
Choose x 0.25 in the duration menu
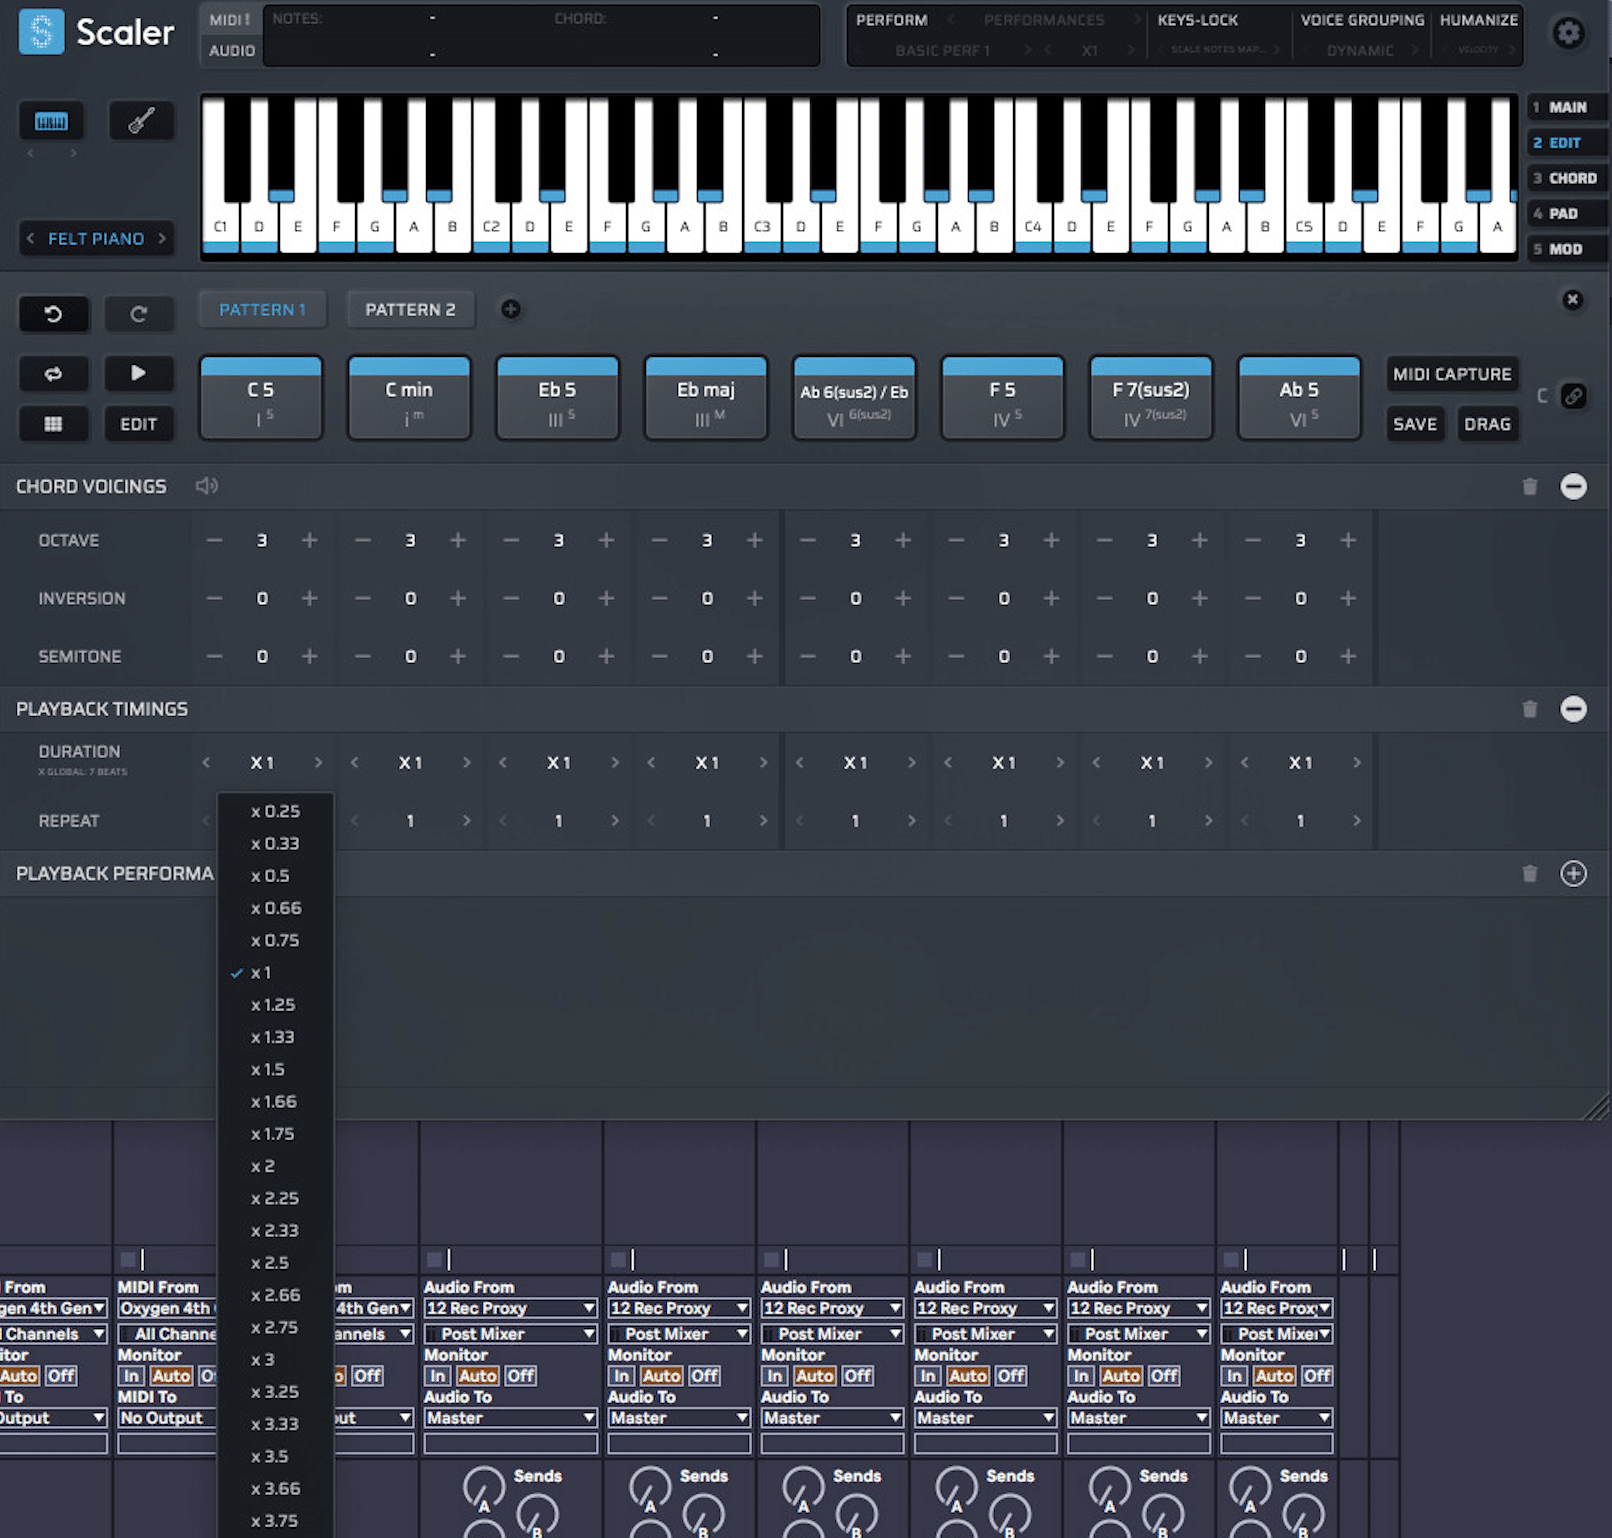pyautogui.click(x=276, y=811)
